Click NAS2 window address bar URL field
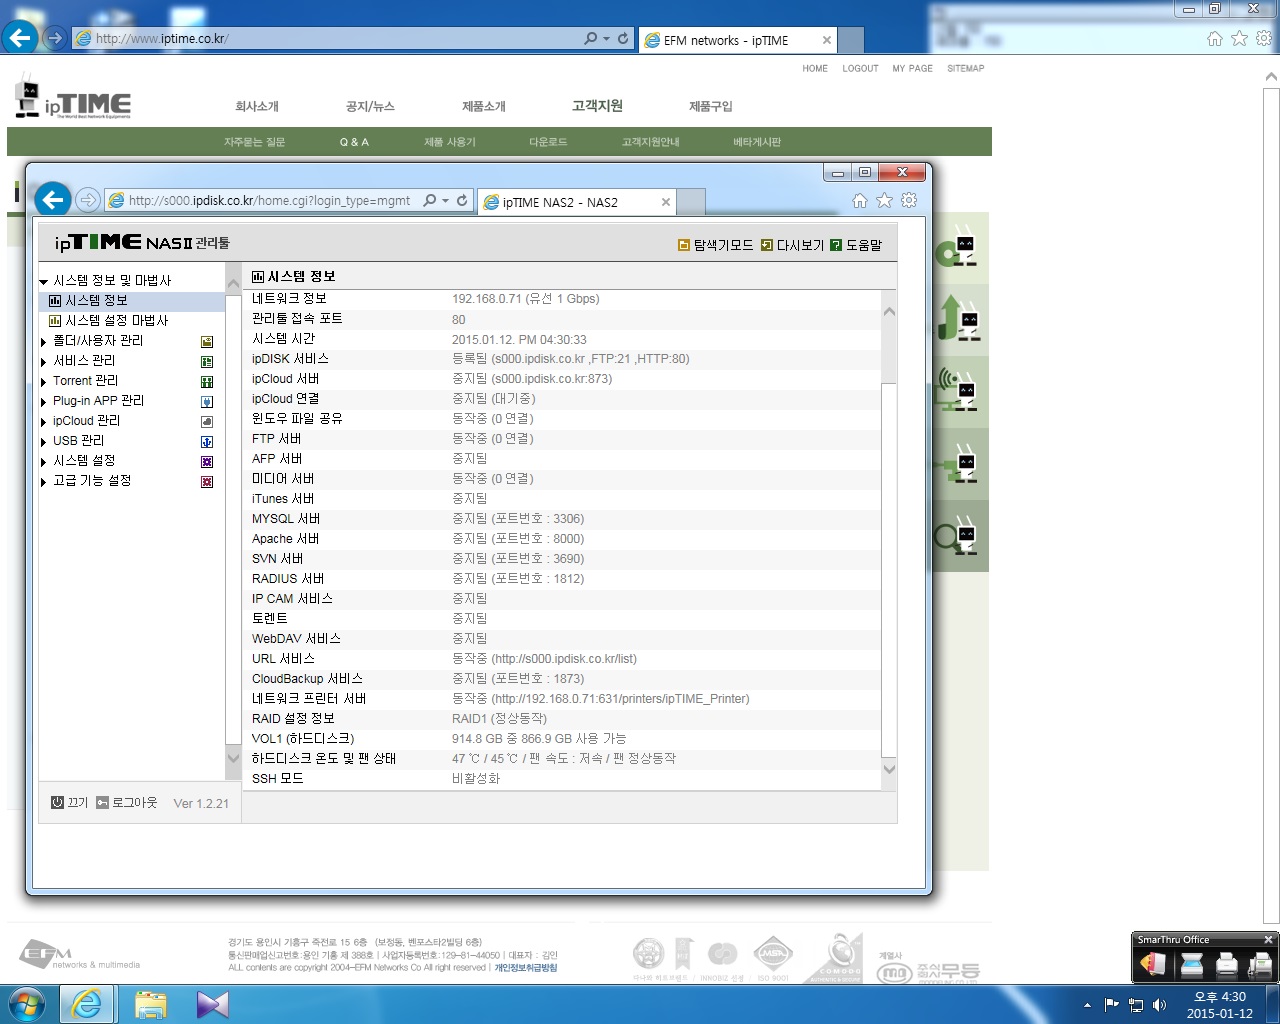 (x=269, y=200)
